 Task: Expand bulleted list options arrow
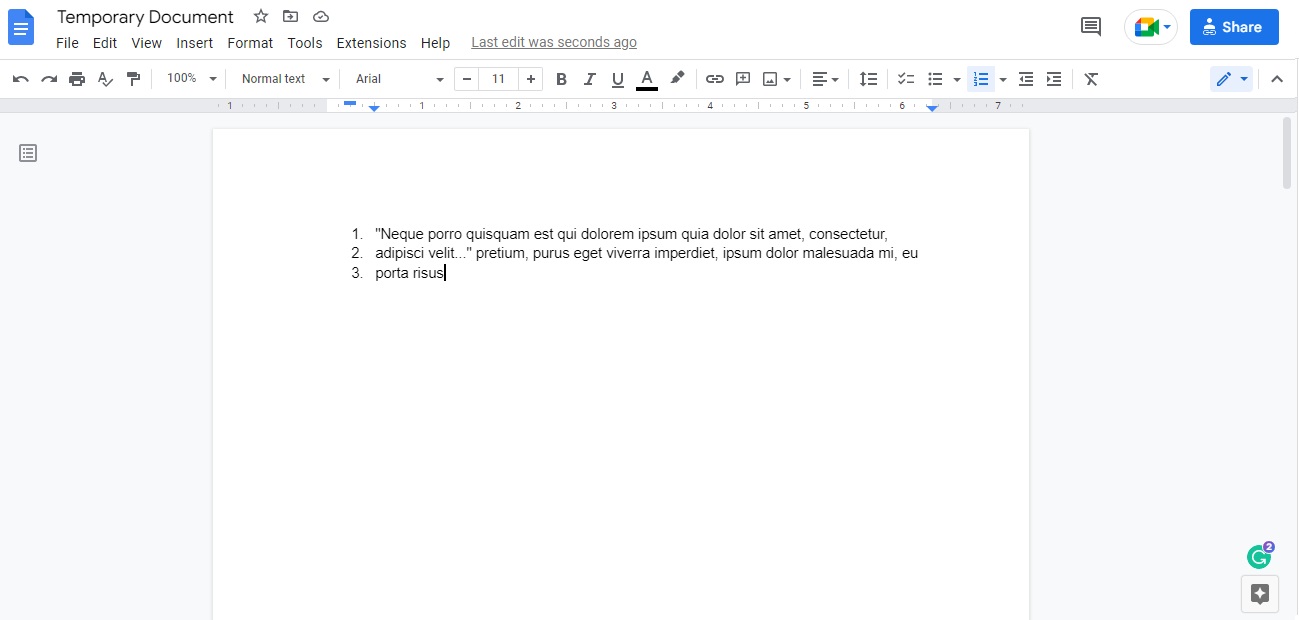(957, 79)
